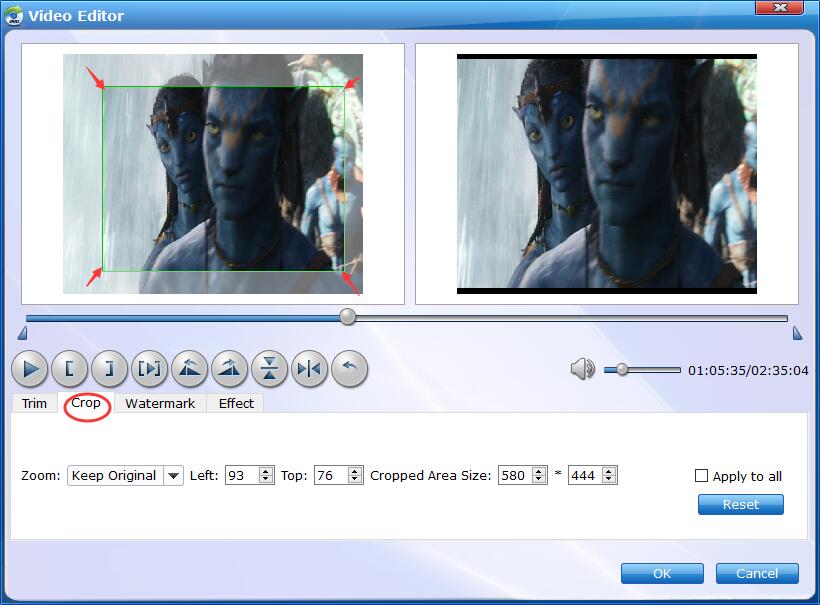The image size is (820, 605).
Task: Rotate the video clockwise
Action: (x=230, y=369)
